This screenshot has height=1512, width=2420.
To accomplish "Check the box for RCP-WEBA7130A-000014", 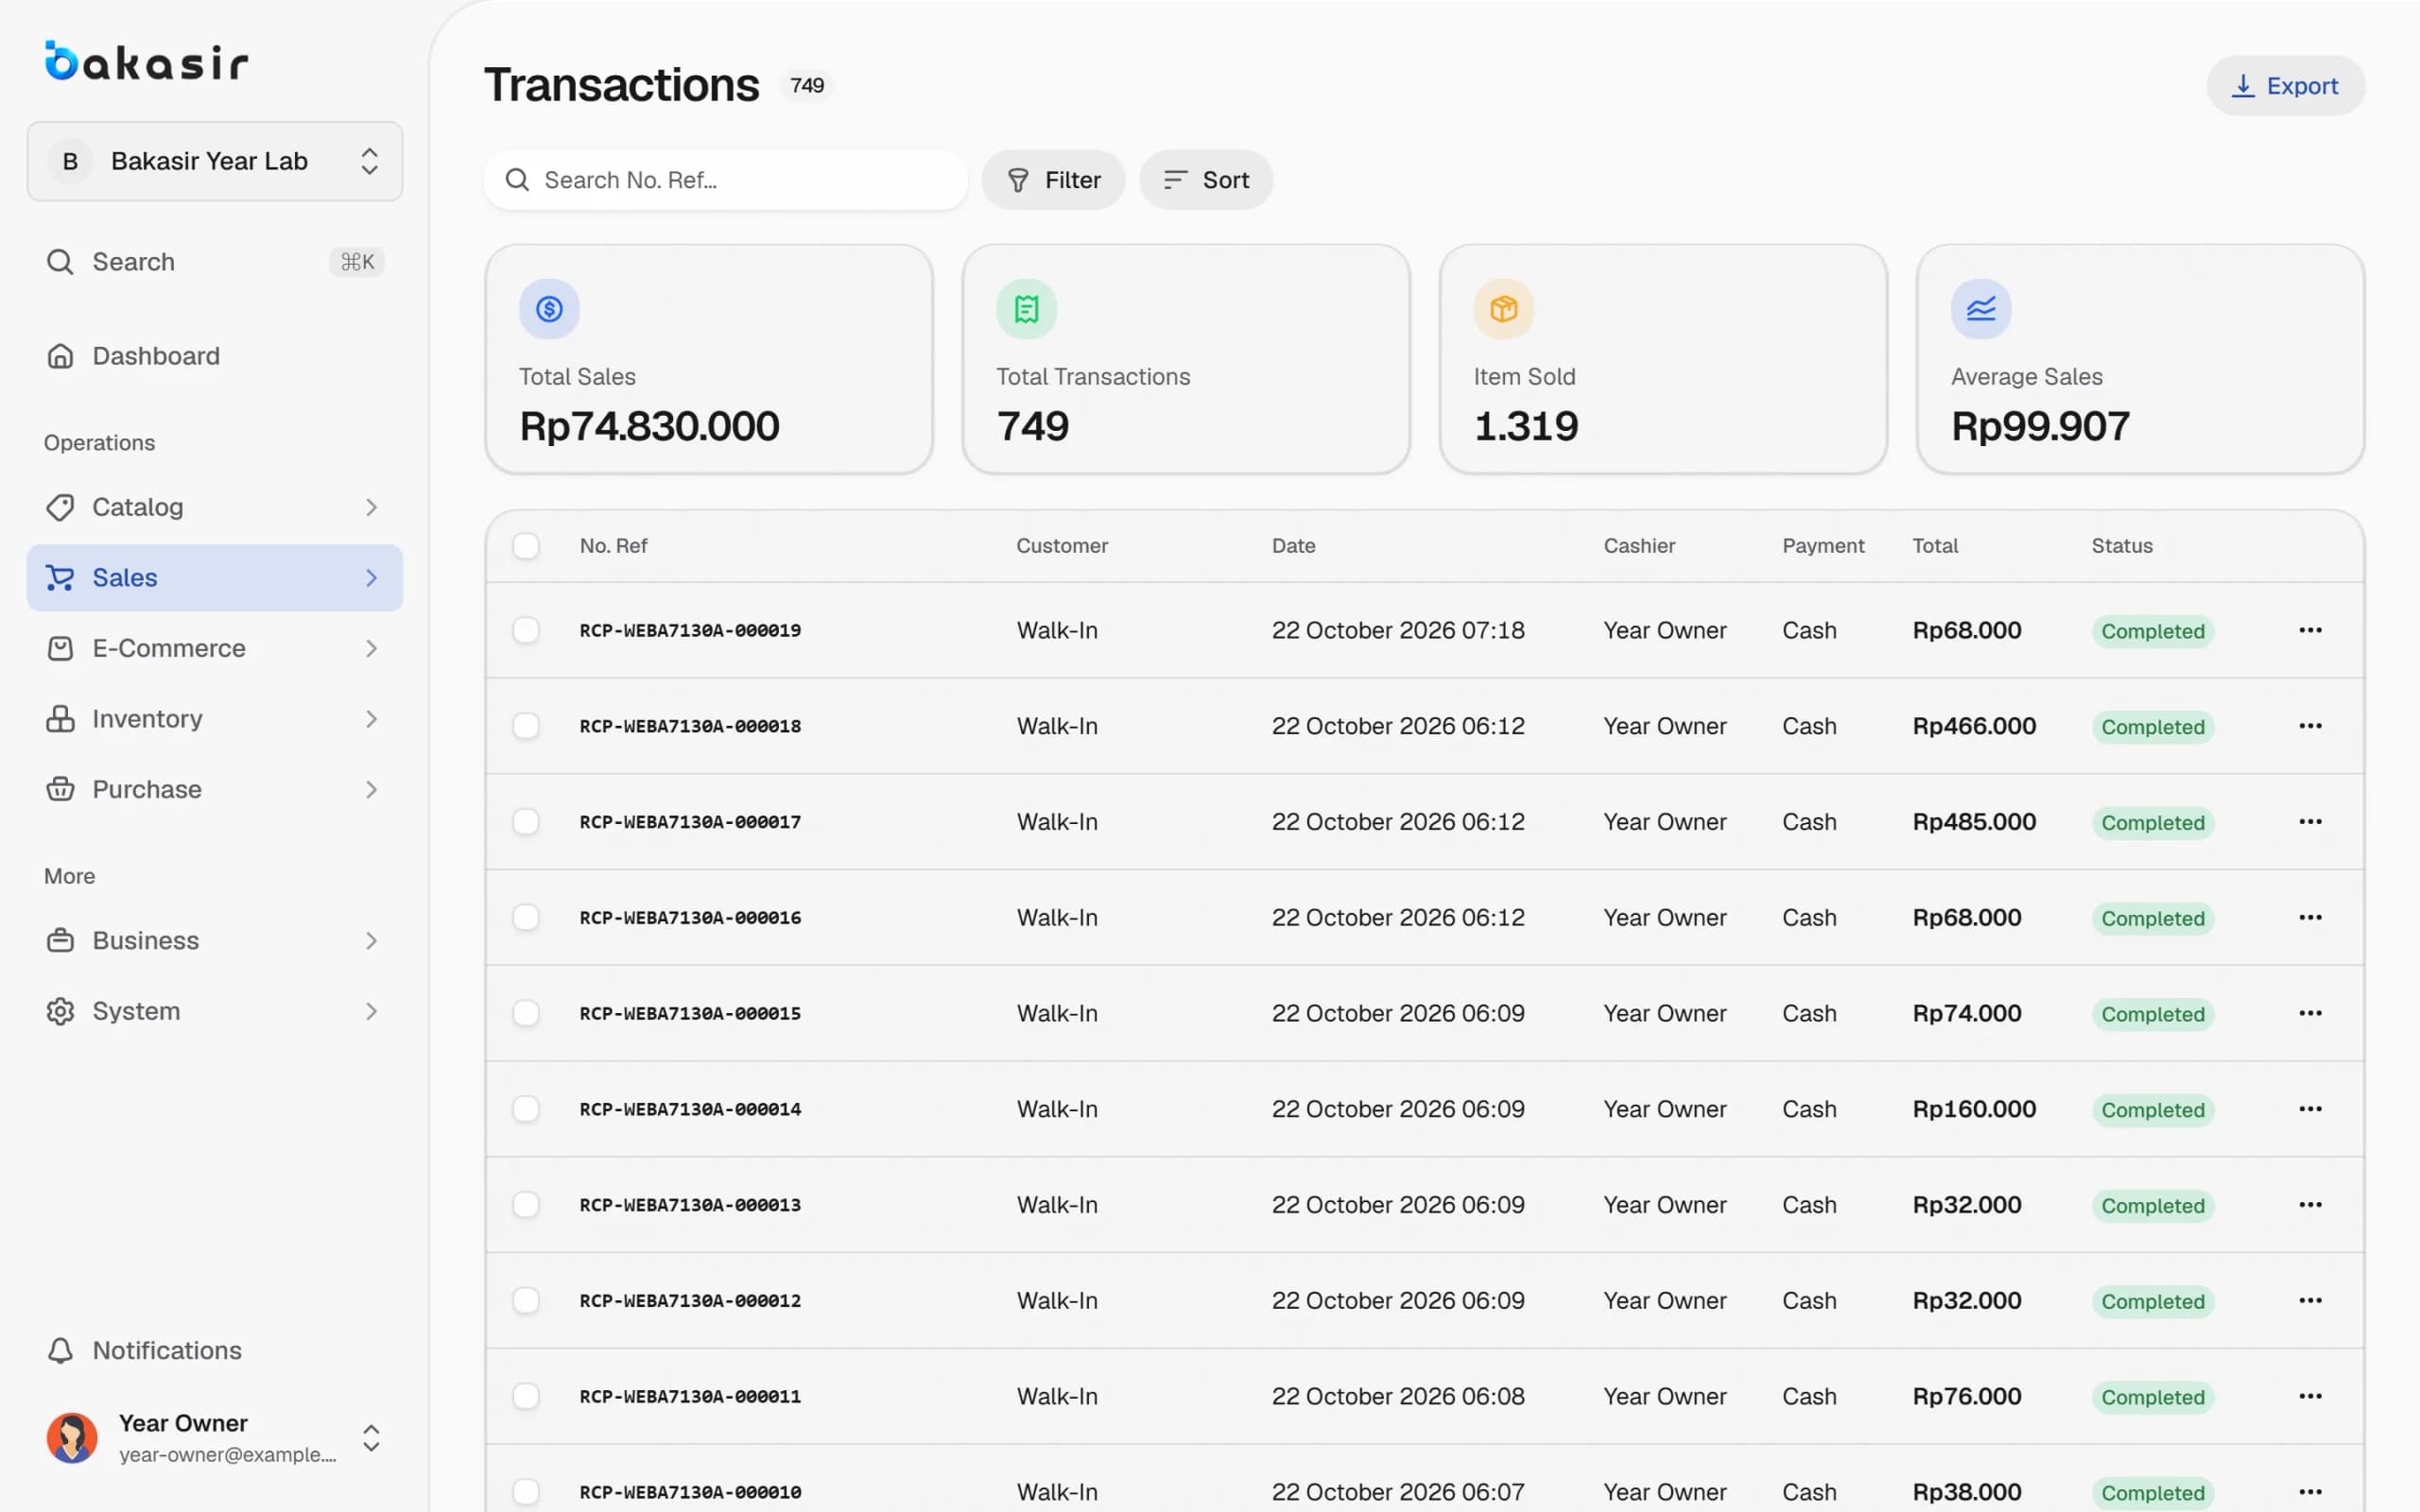I will 526,1109.
